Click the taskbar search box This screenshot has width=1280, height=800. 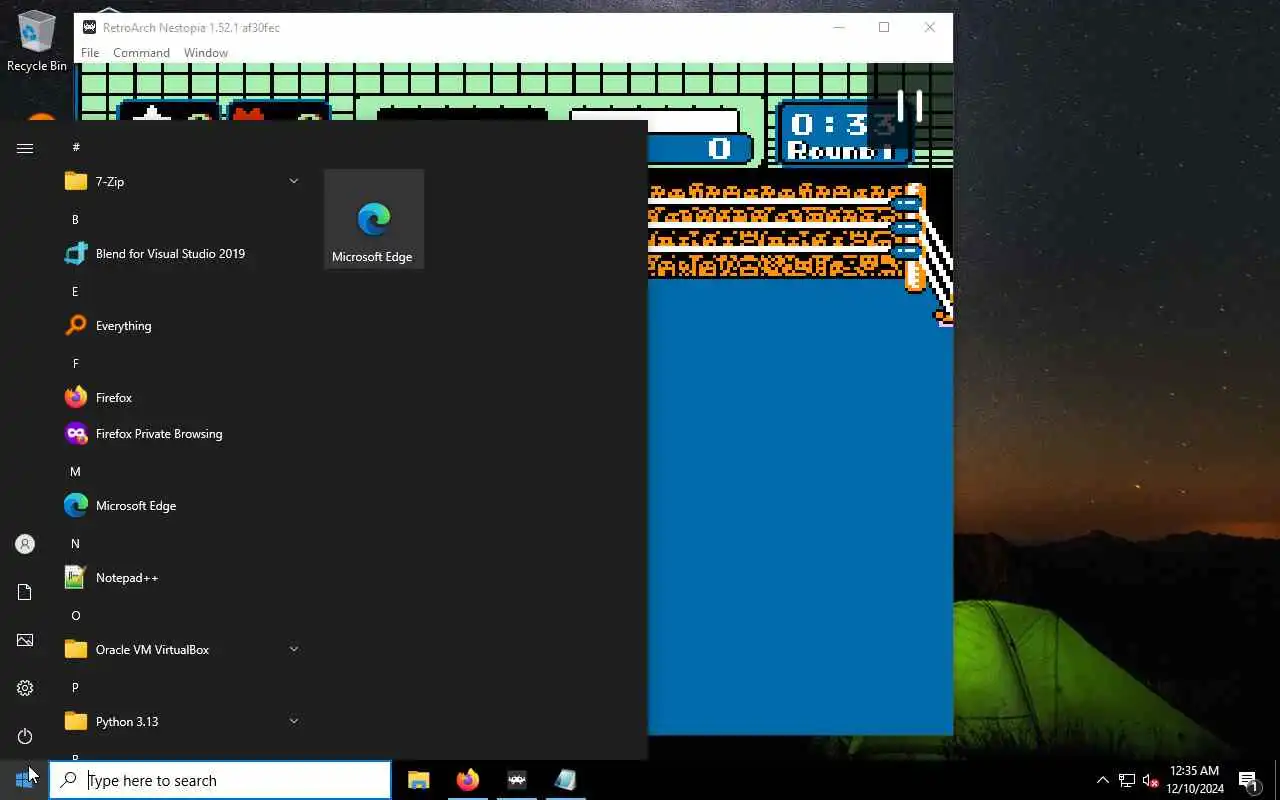[x=220, y=780]
